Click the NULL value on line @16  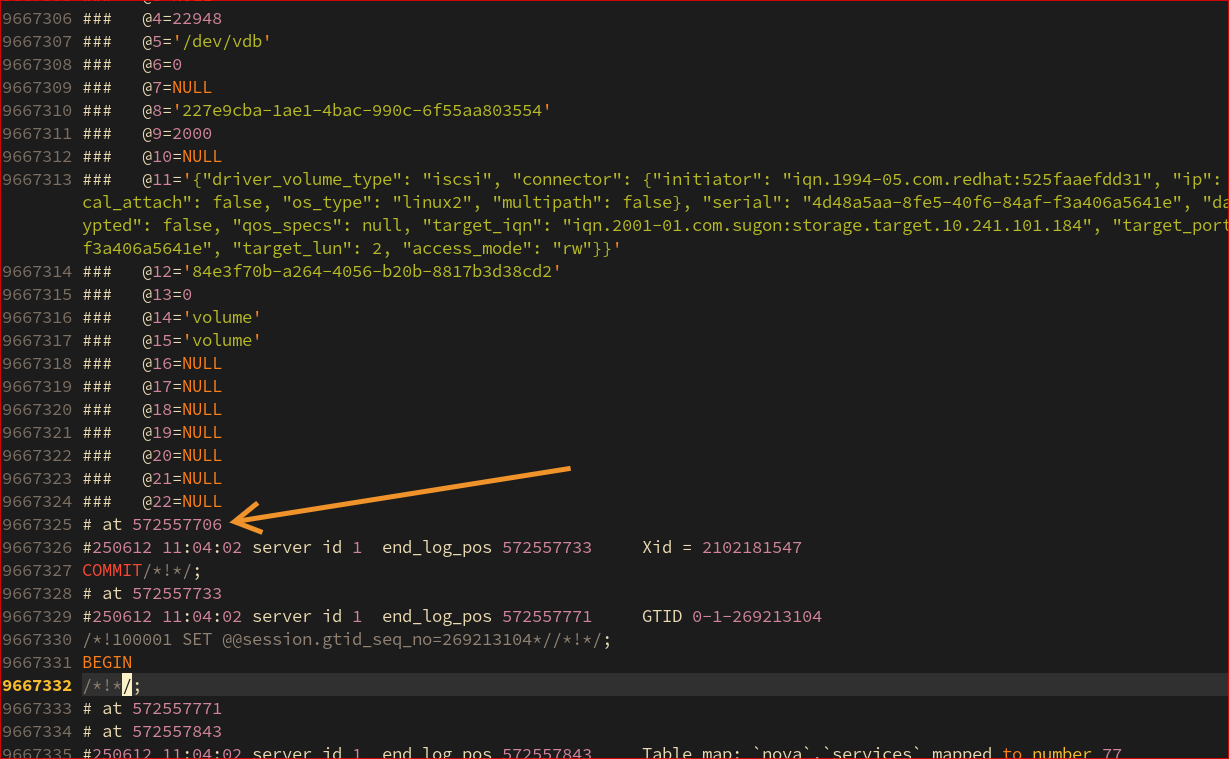pos(201,363)
